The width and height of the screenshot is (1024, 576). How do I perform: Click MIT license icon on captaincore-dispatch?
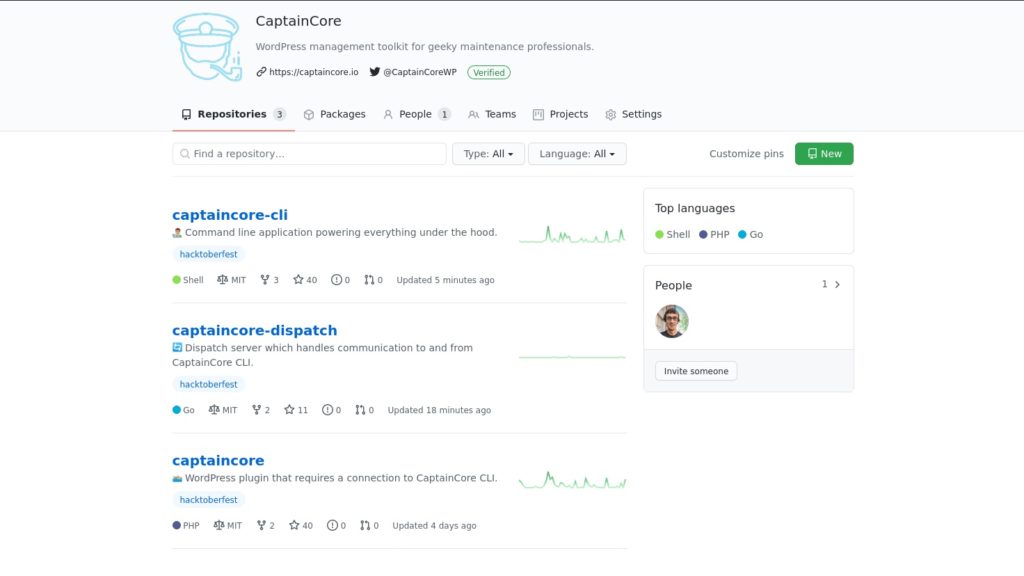214,410
